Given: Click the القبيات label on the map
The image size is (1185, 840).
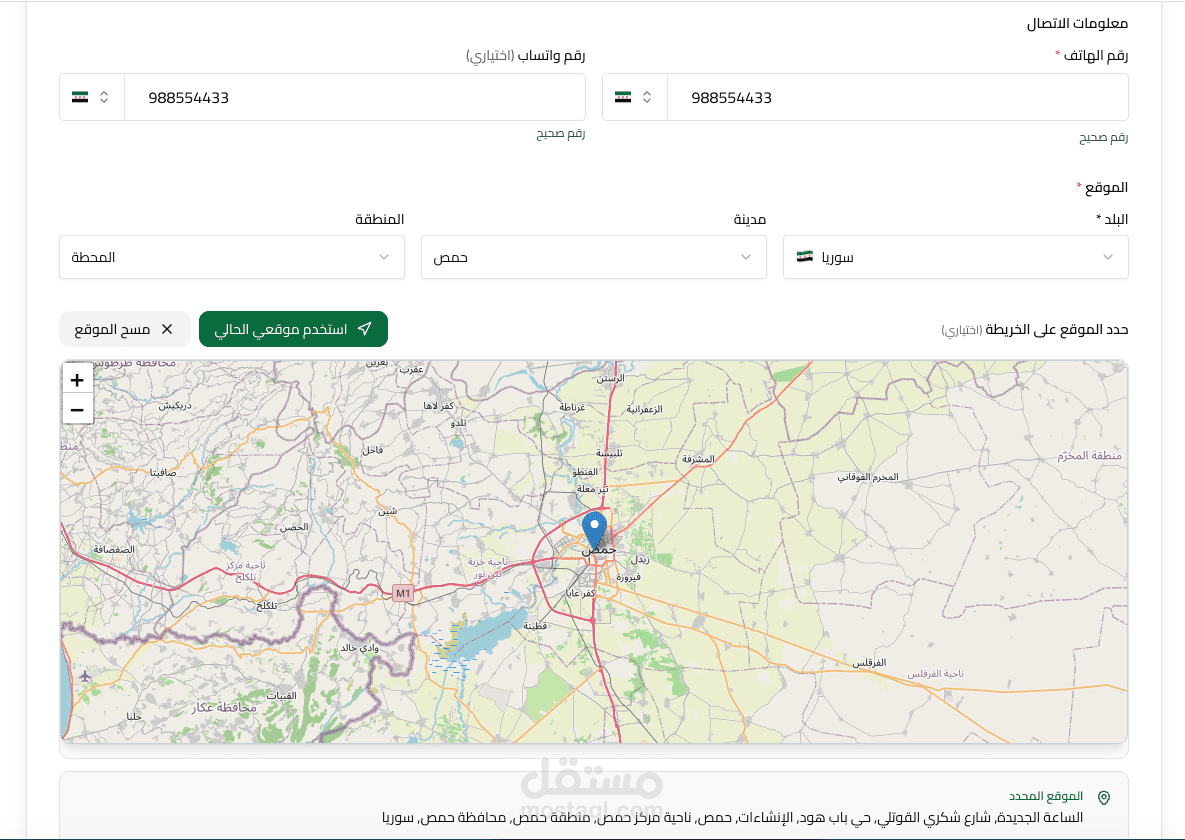Looking at the screenshot, I should pos(281,696).
